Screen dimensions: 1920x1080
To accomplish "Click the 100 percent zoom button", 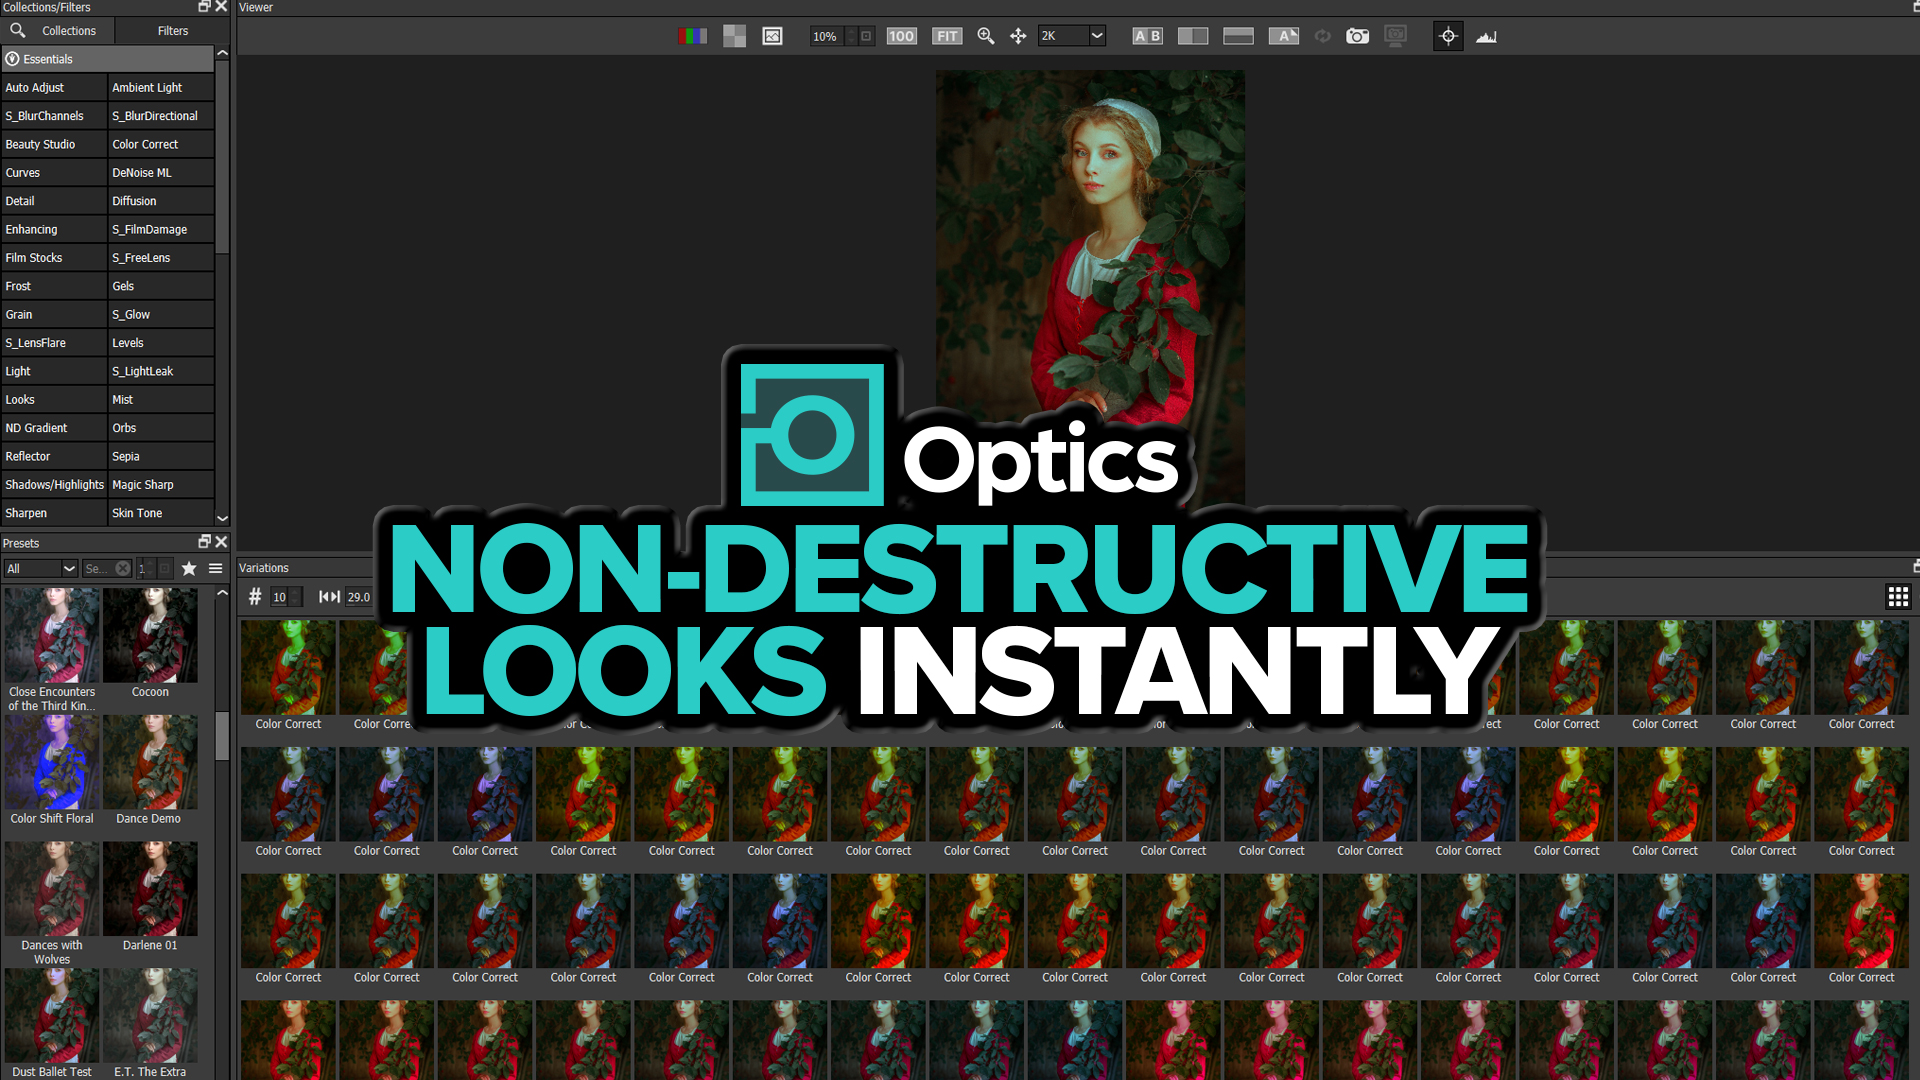I will 901,35.
